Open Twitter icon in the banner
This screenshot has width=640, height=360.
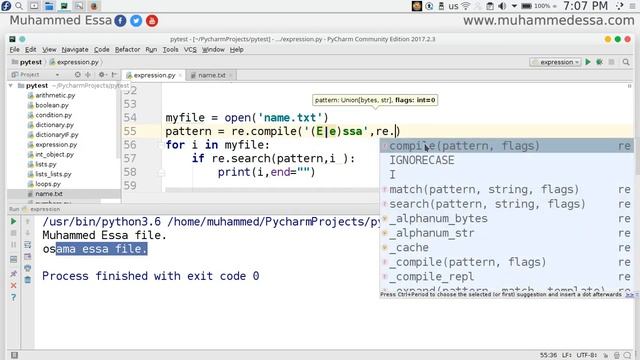136,21
